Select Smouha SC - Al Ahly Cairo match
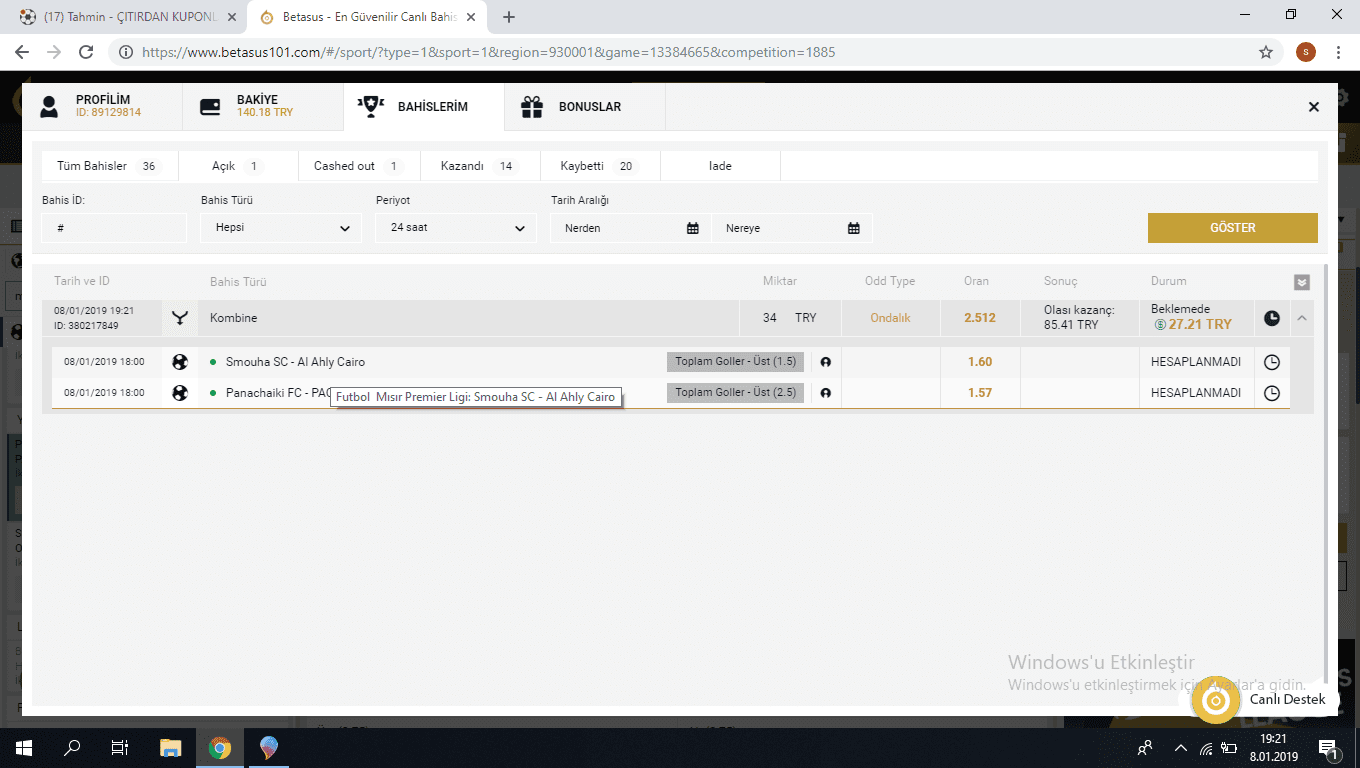 [x=295, y=362]
